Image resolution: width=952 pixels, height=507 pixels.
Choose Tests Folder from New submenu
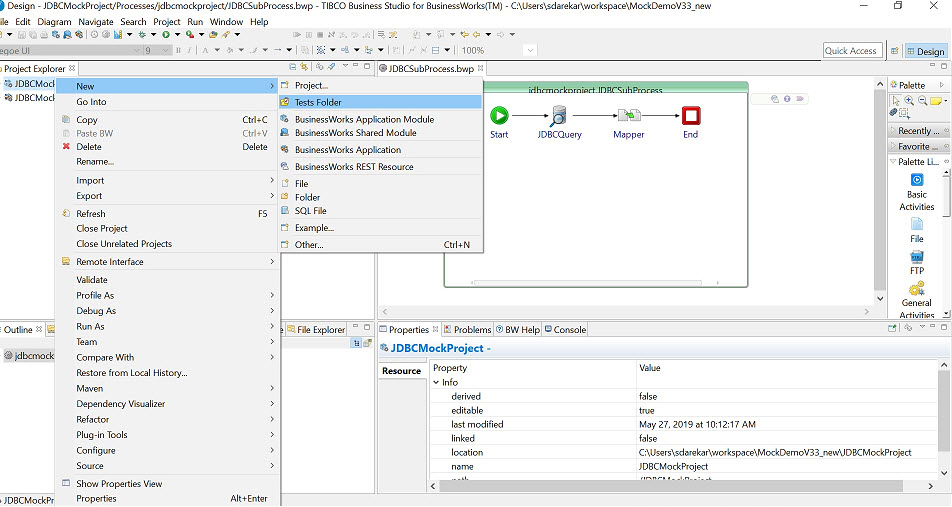coord(318,102)
